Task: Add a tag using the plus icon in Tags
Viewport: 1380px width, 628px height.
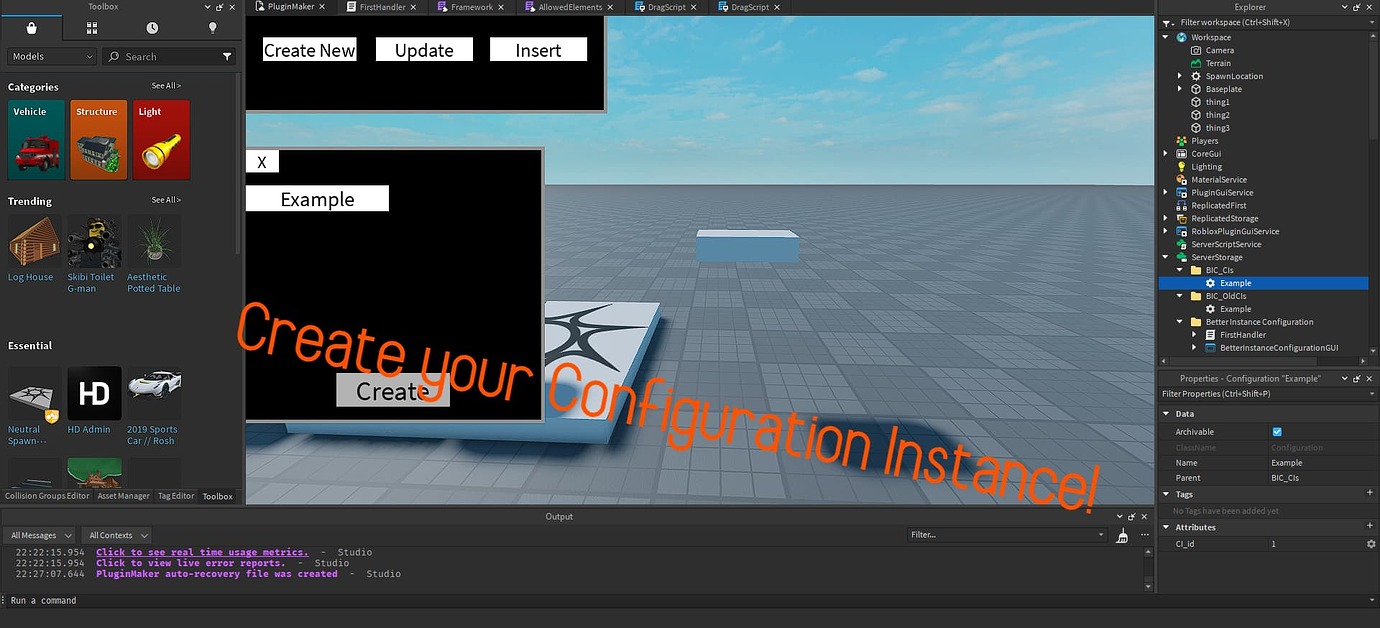Action: [x=1369, y=493]
